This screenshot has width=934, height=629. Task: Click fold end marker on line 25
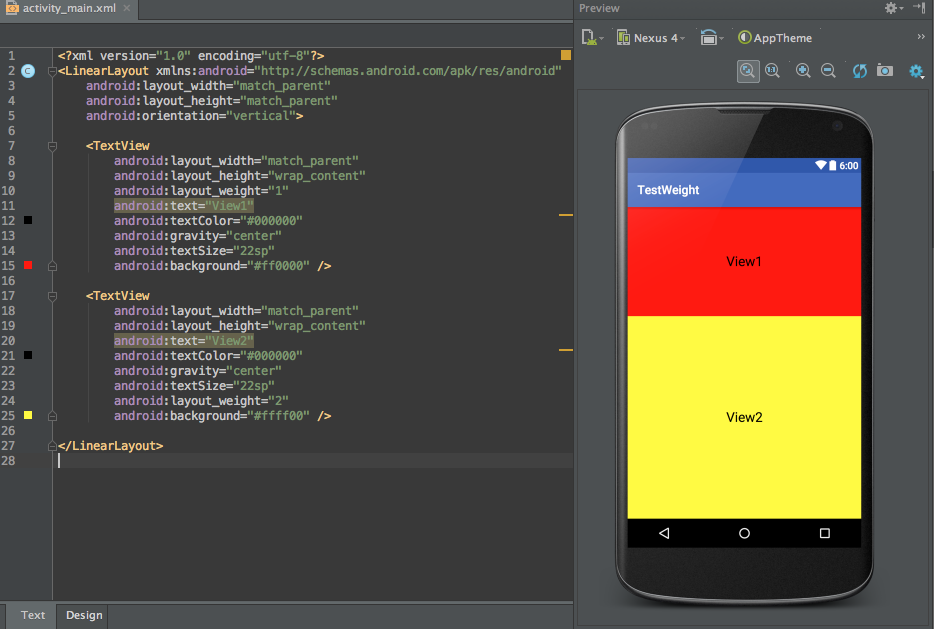(x=52, y=416)
